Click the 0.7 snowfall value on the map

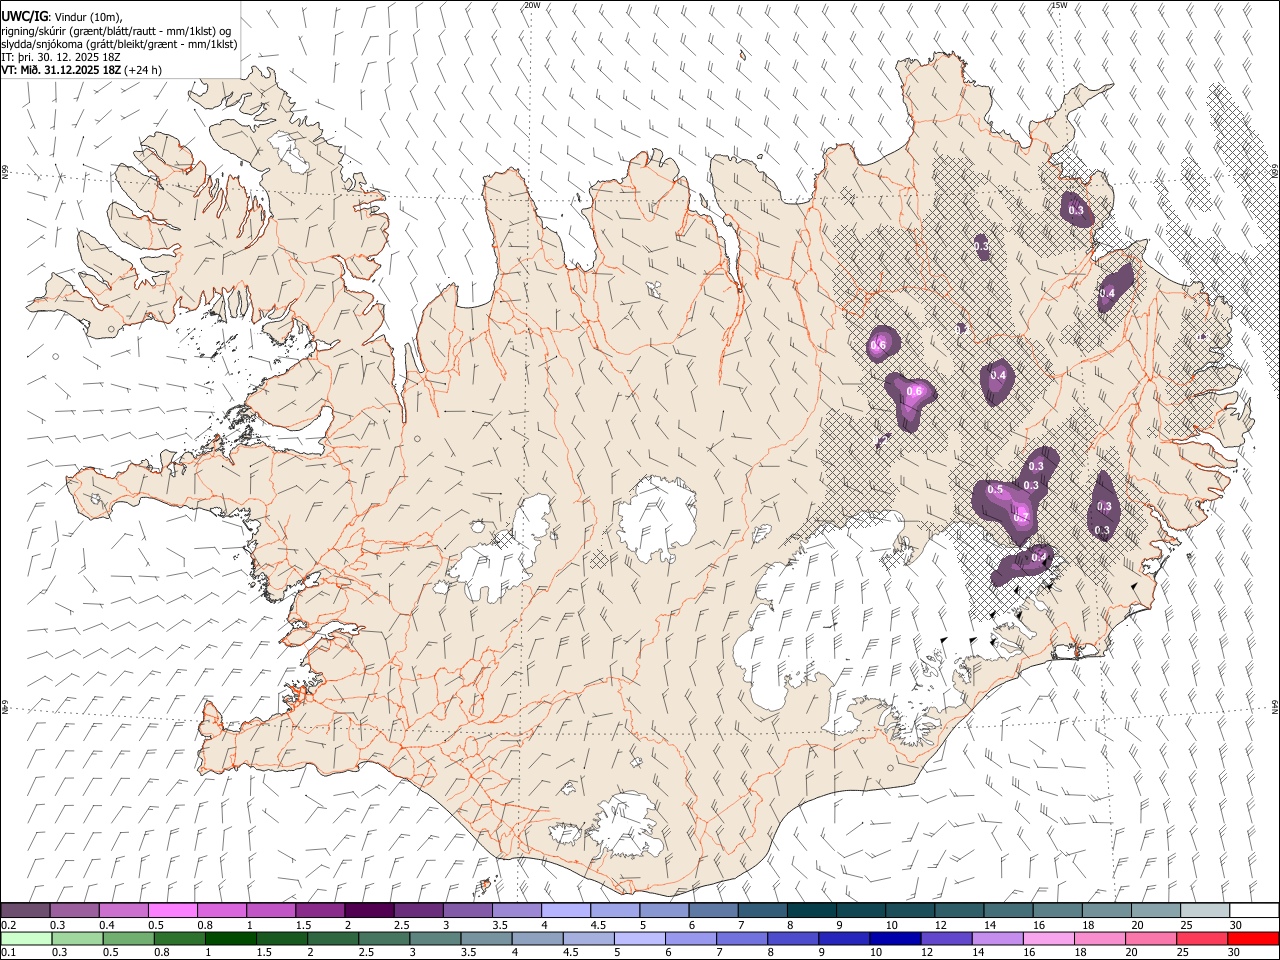1021,517
